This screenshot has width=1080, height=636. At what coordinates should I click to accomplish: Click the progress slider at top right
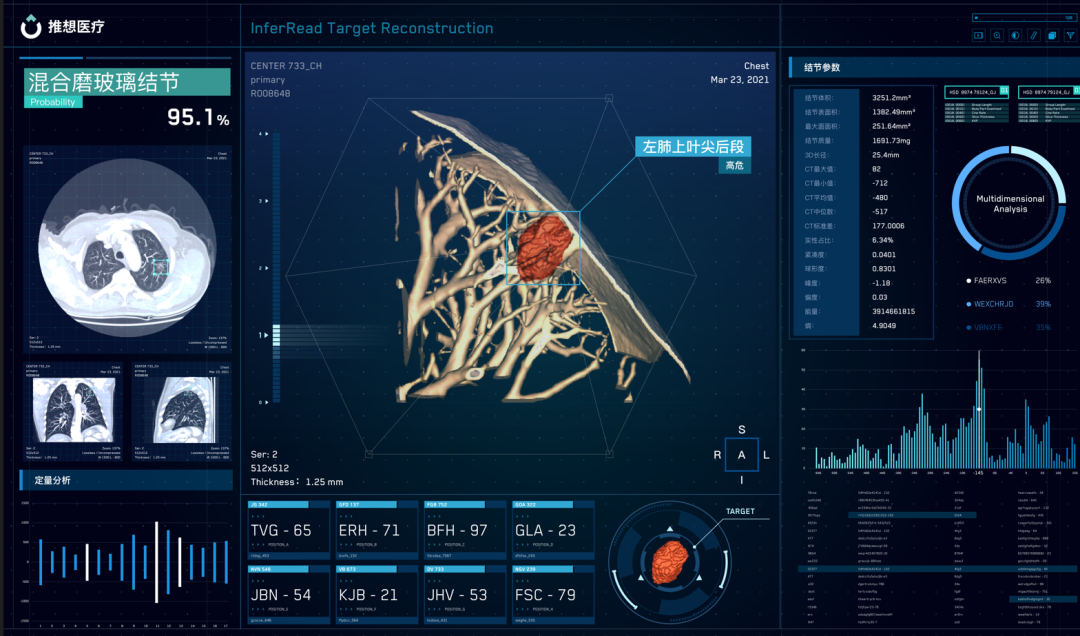(1022, 17)
